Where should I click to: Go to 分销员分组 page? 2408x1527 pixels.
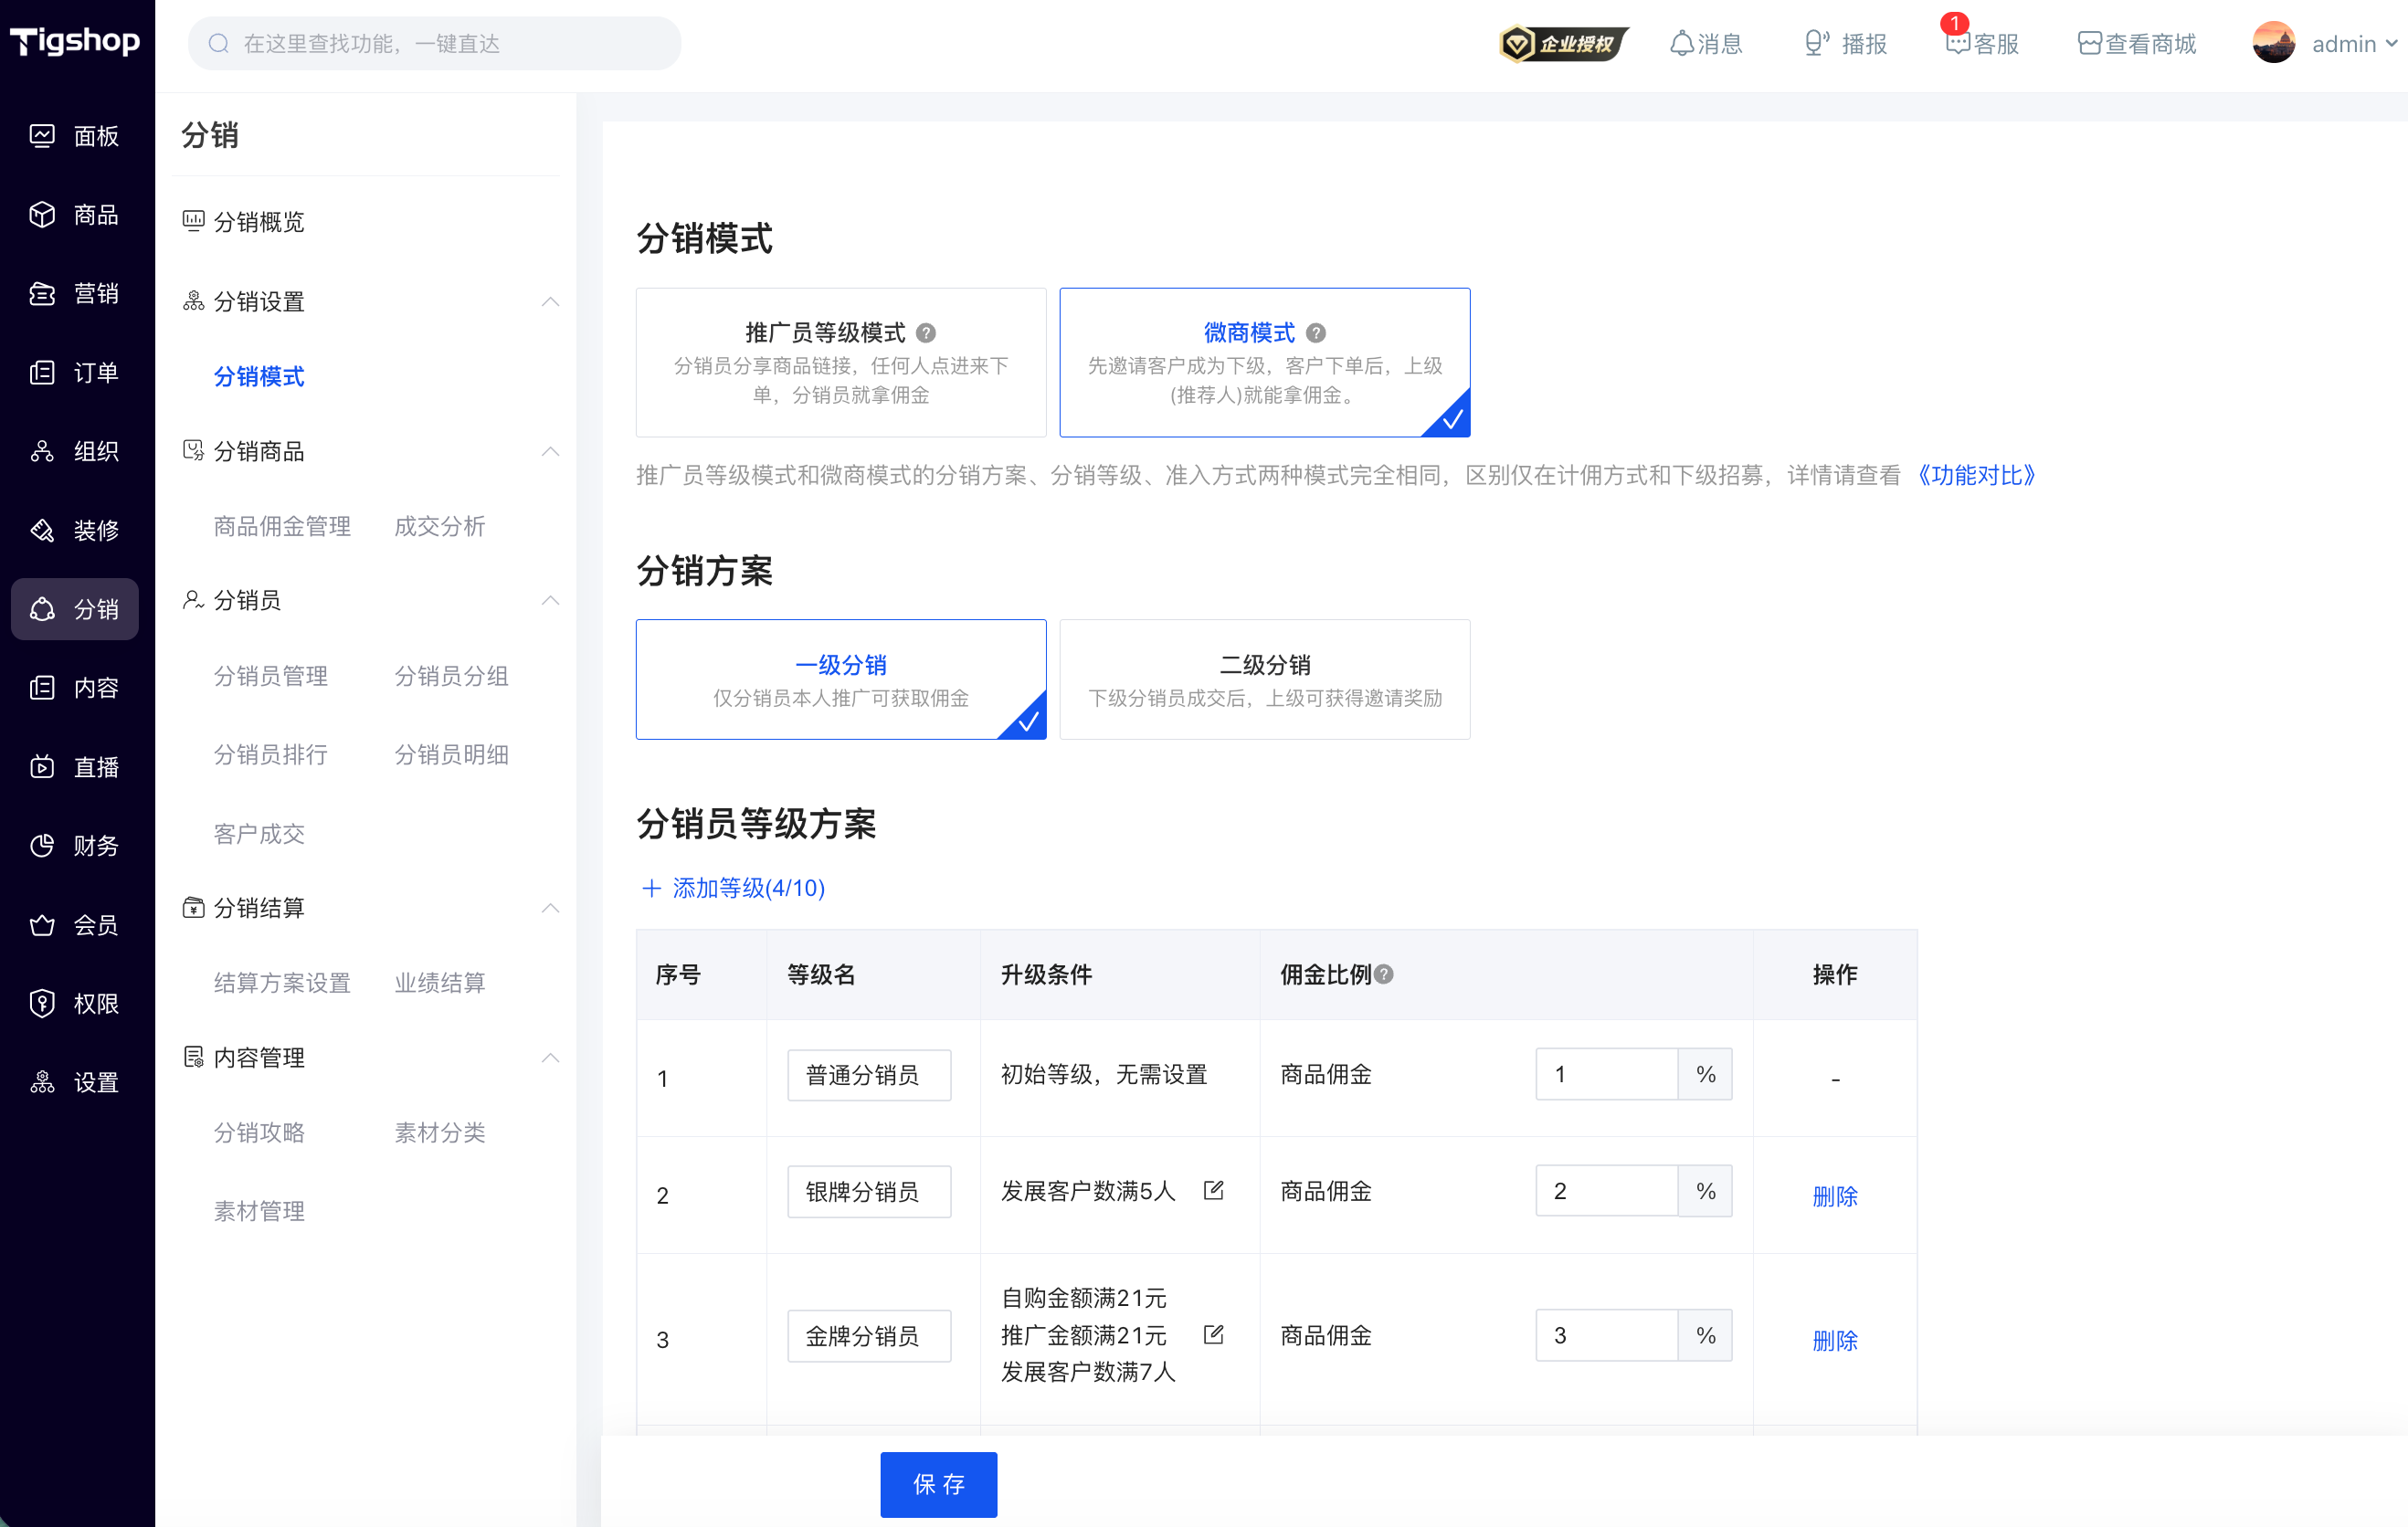tap(452, 676)
